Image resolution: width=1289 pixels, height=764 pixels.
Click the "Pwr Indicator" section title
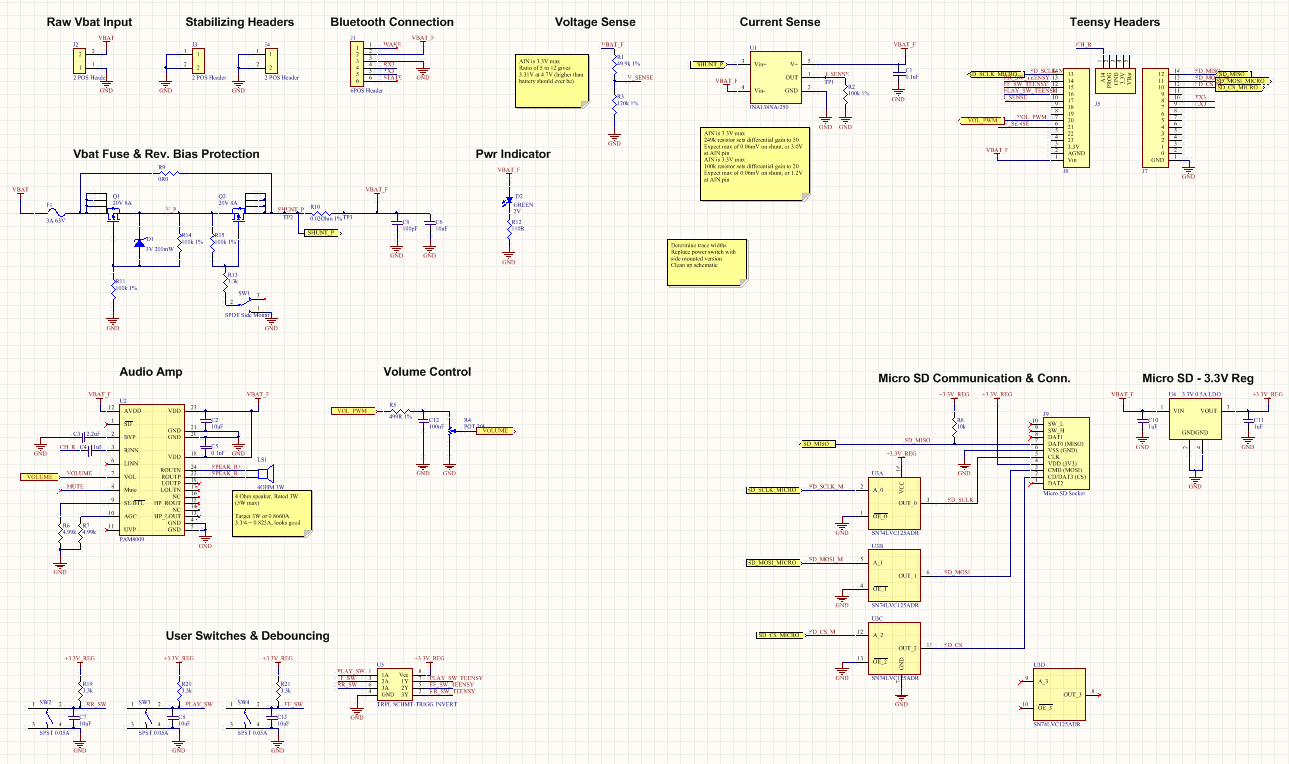point(513,154)
